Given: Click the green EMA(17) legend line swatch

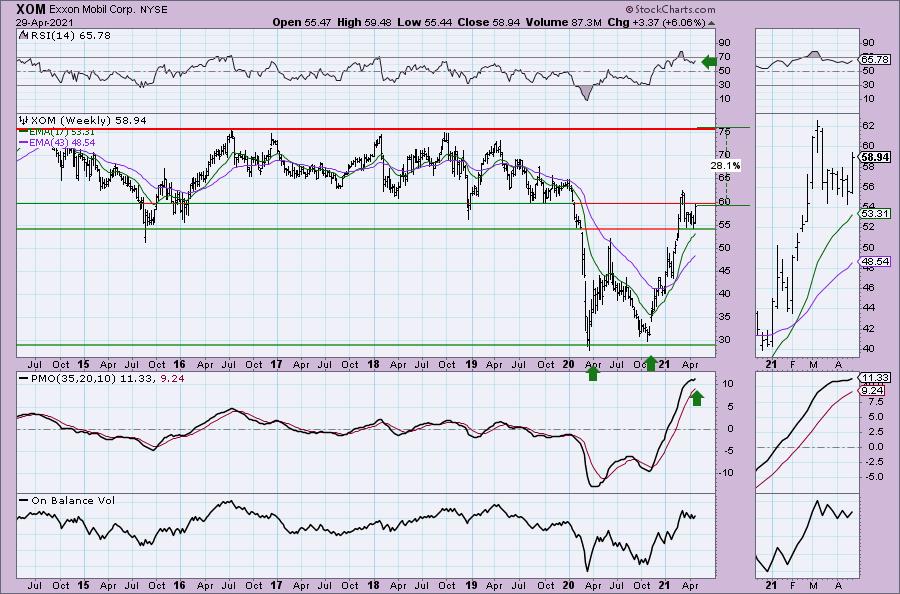Looking at the screenshot, I should pos(24,132).
